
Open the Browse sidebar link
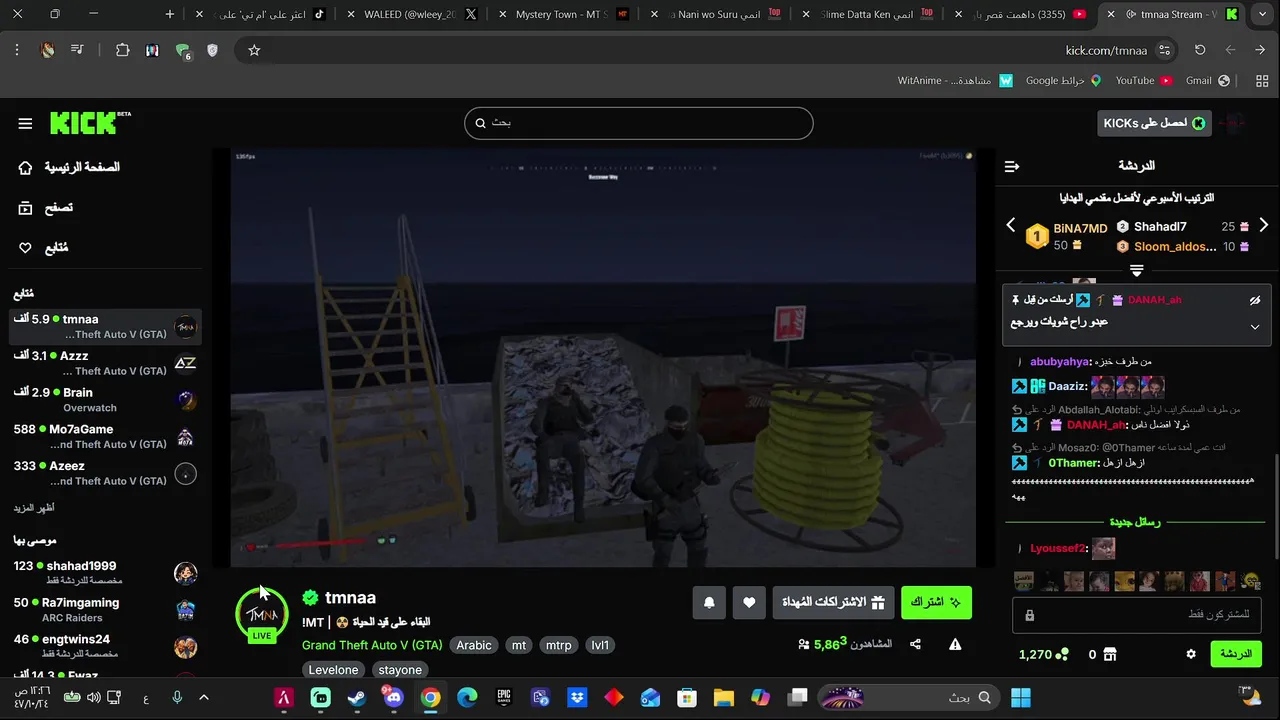click(46, 207)
